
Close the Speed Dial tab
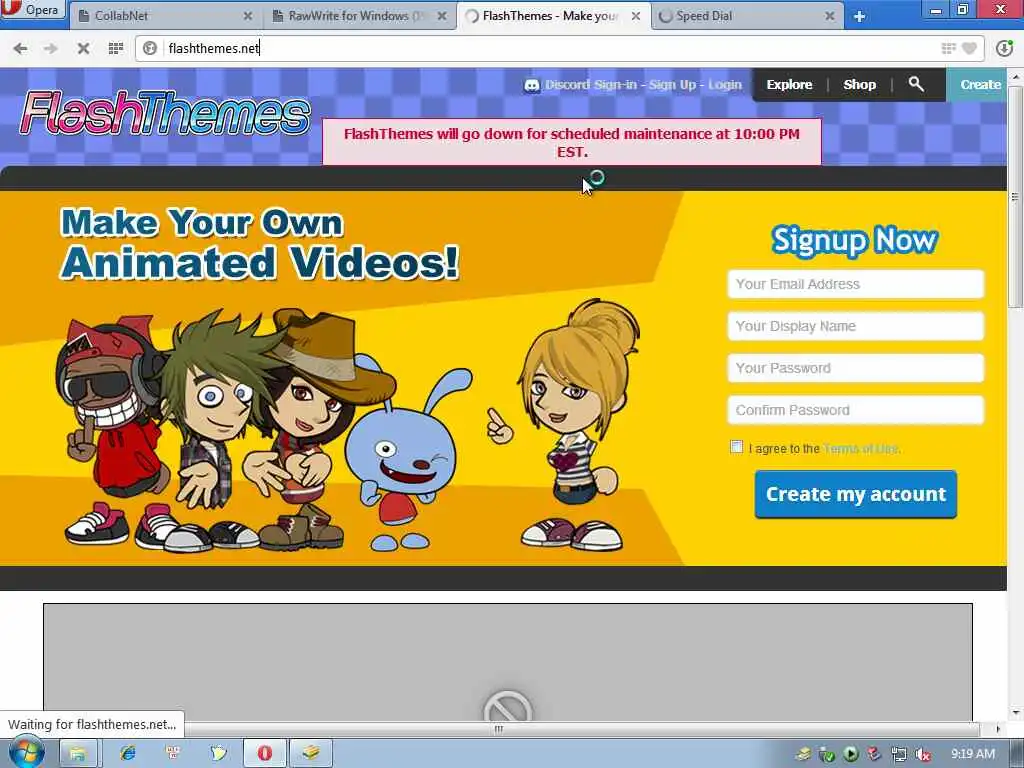tap(829, 16)
